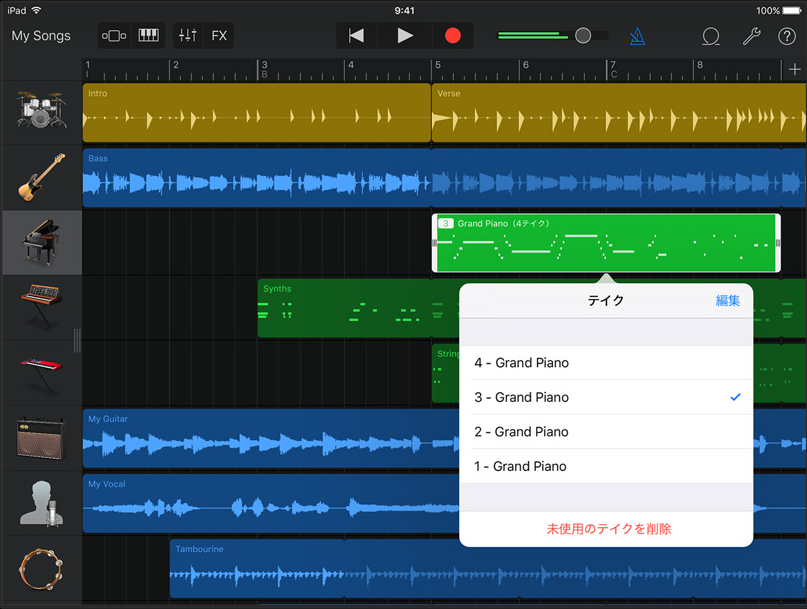Select the vocal microphone track icon
The image size is (807, 609).
(42, 503)
